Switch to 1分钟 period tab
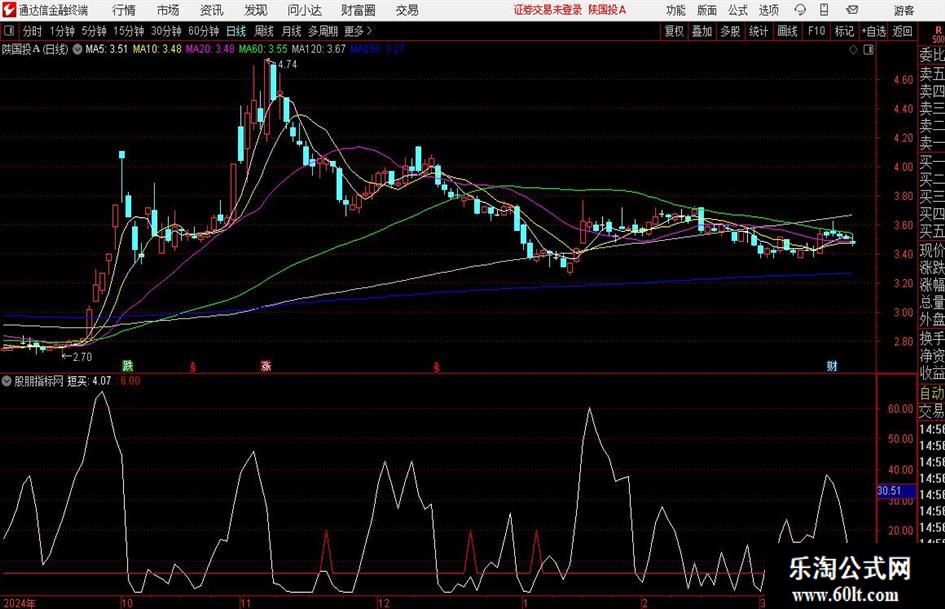Screen dimensions: 945x609 (62, 31)
